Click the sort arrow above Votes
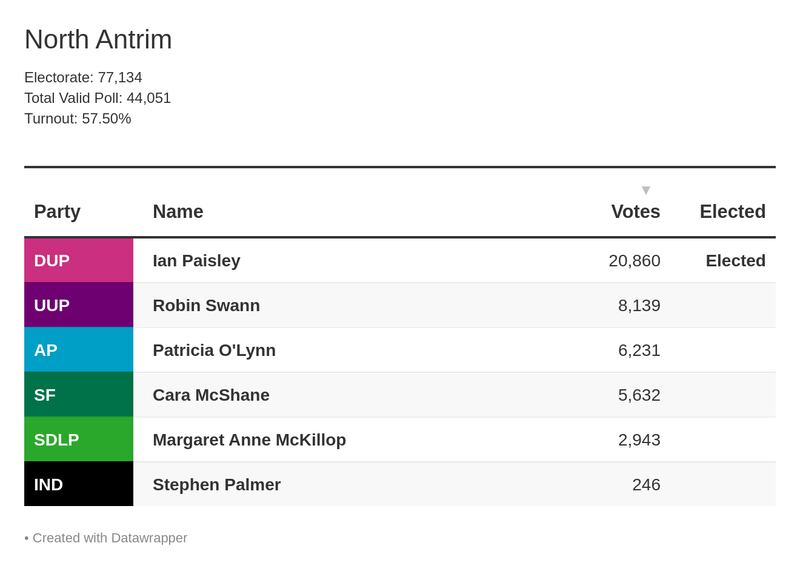Image resolution: width=800 pixels, height=569 pixels. pos(646,190)
